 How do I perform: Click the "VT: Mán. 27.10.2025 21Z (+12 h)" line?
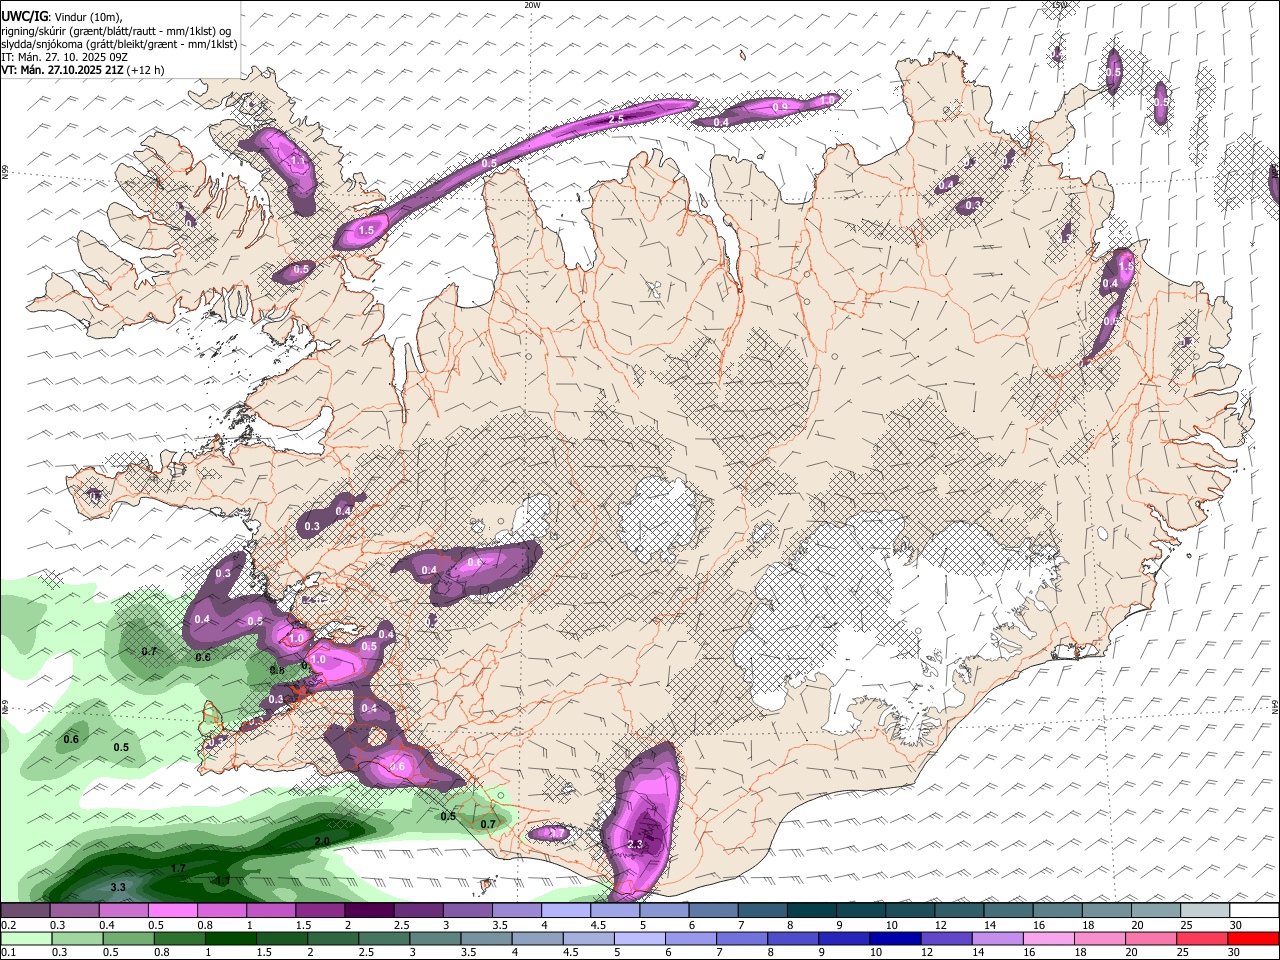(x=82, y=70)
